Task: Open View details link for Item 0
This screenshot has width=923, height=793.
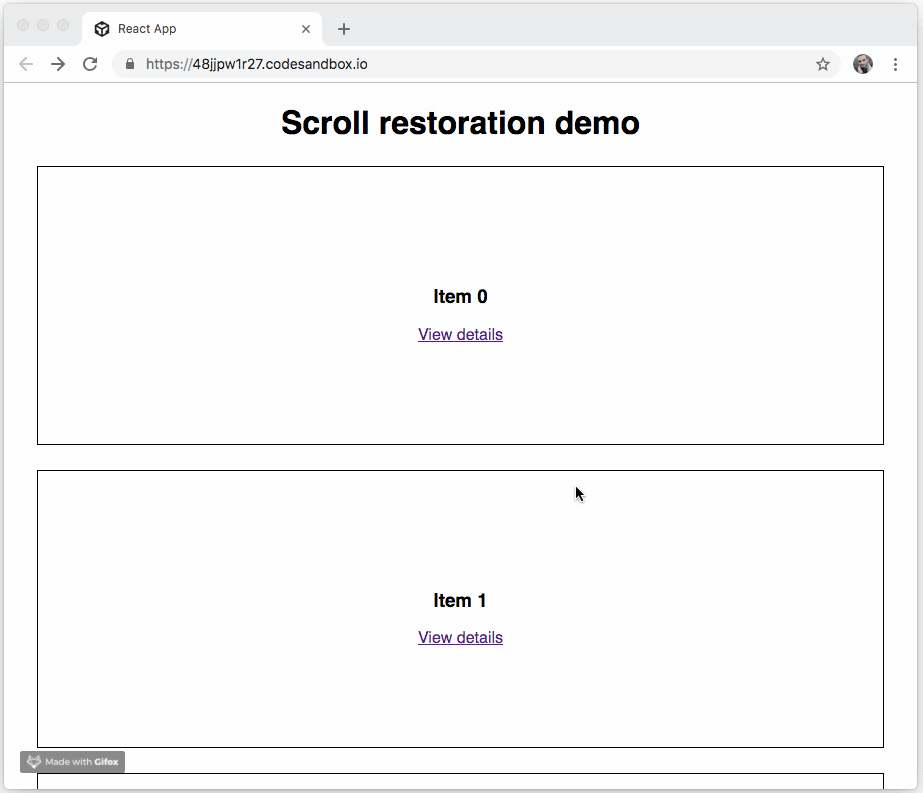Action: pos(460,334)
